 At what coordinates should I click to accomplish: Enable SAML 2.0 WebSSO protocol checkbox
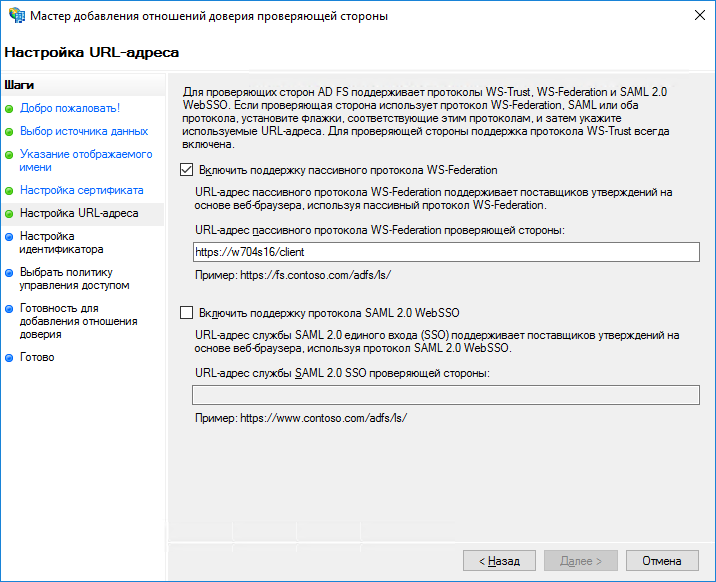pos(186,312)
